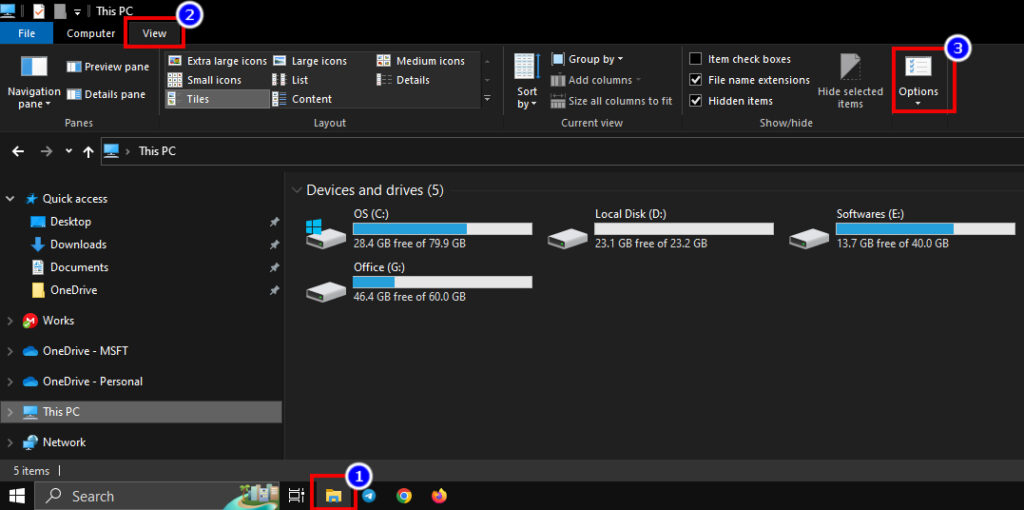Open Quick Access Toolbar customize arrow
Image resolution: width=1024 pixels, height=510 pixels.
(77, 11)
